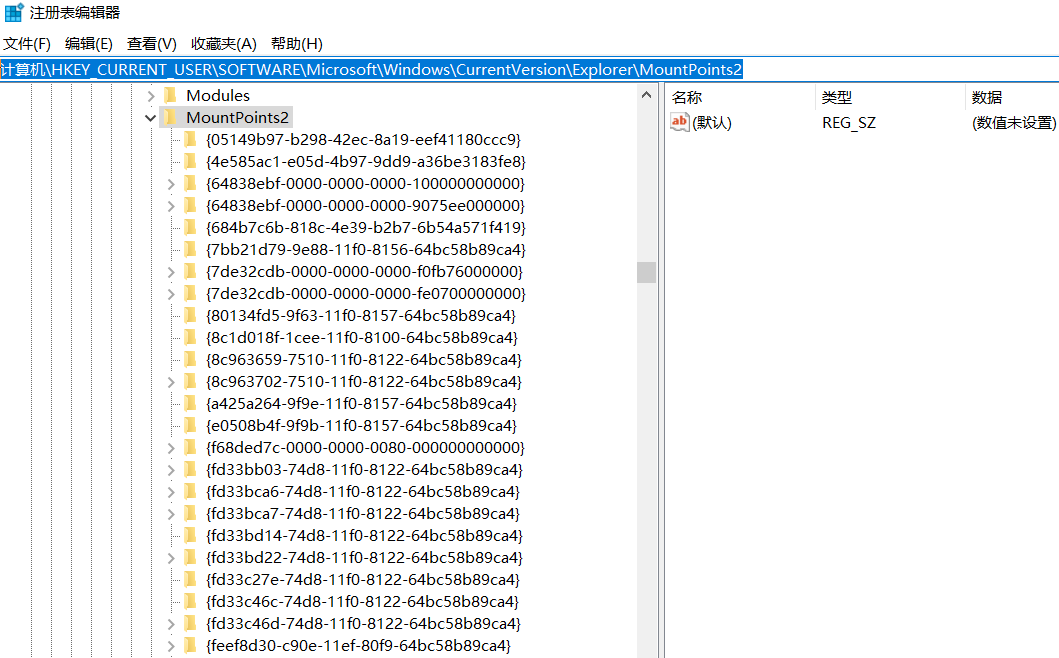This screenshot has height=658, width=1059.
Task: Expand the {feef8d30-c90e-11ef-80f9-64bc58b89ca4} key
Action: 171,646
